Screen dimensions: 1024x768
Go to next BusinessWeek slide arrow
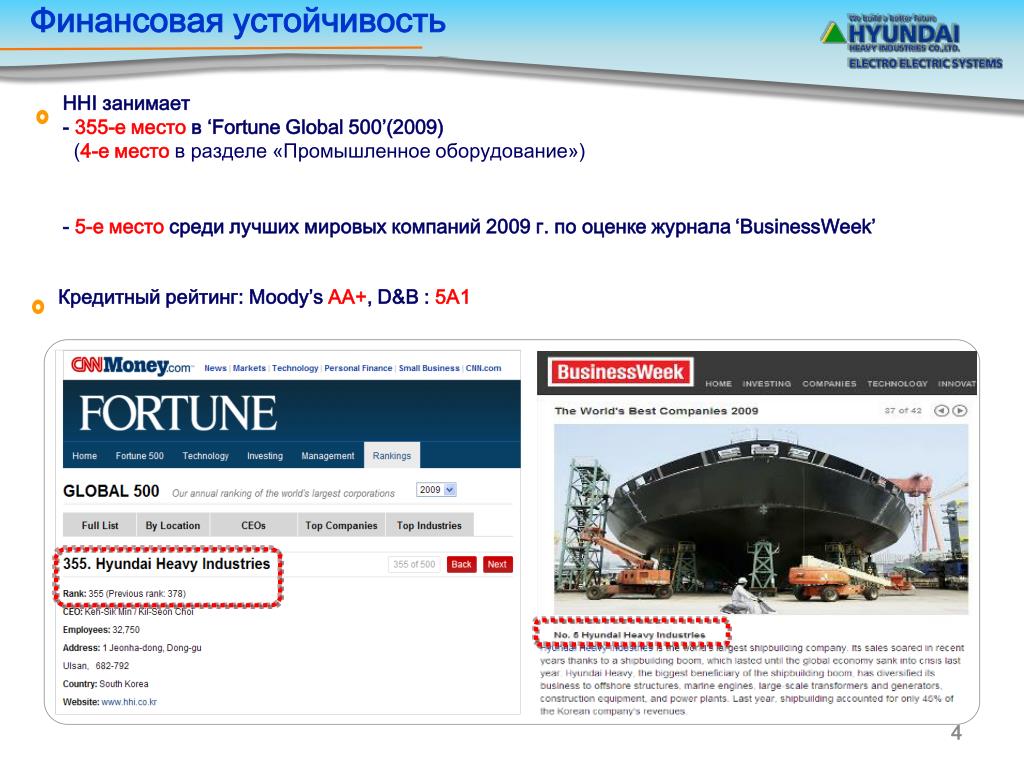coord(959,411)
